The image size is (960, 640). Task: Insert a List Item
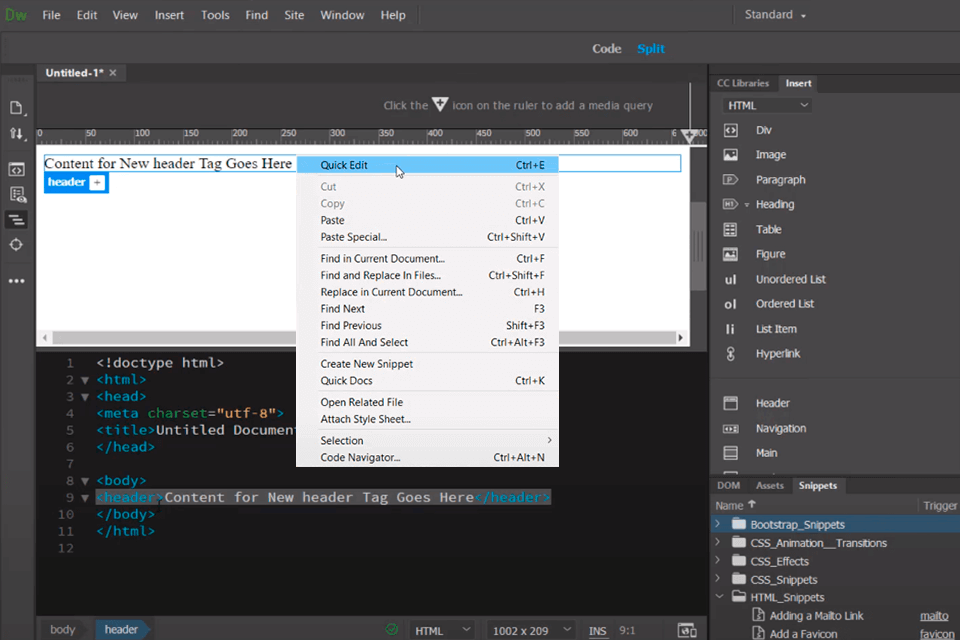click(776, 329)
